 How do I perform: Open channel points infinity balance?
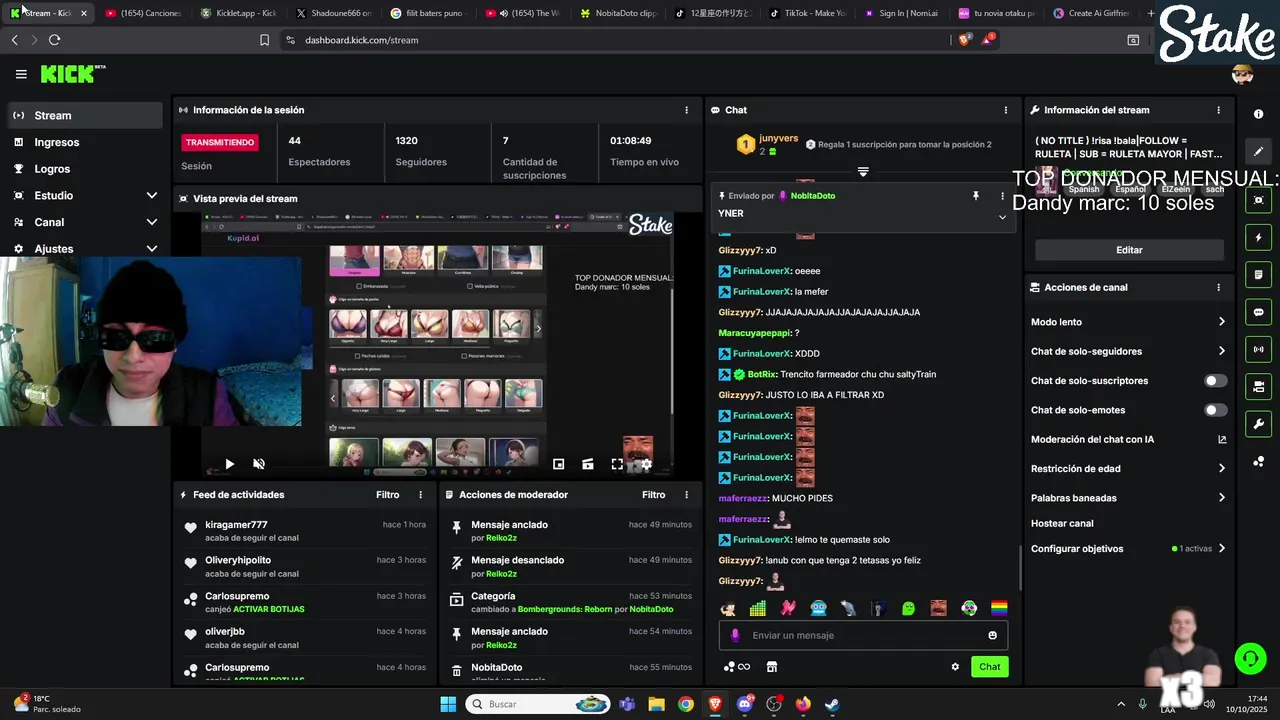point(737,667)
